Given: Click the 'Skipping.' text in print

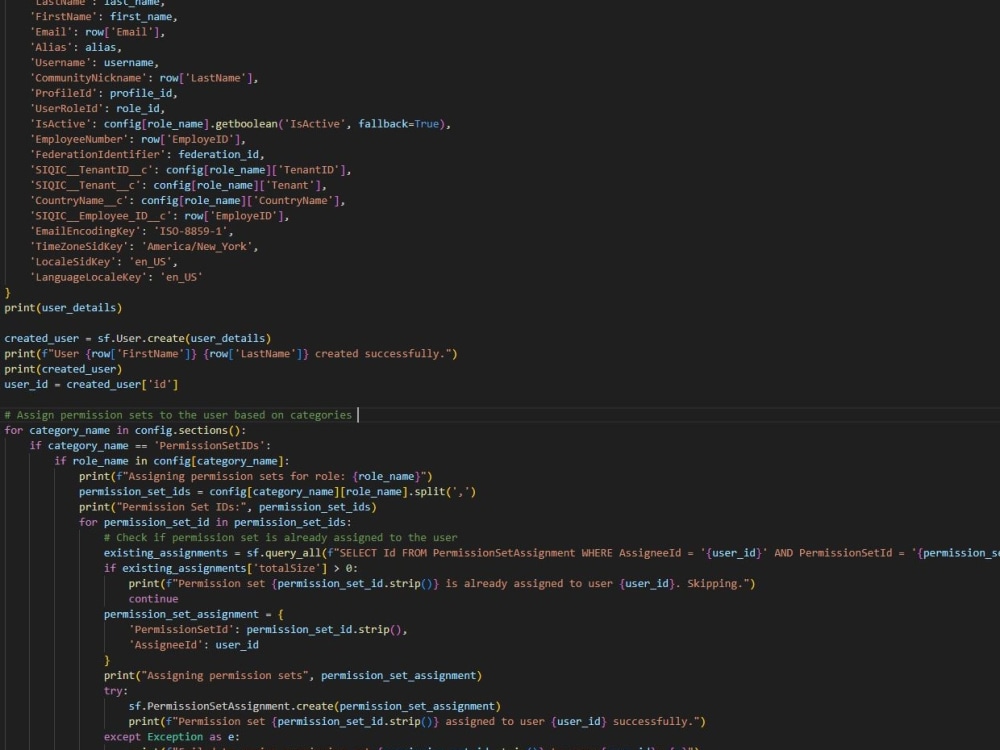Looking at the screenshot, I should (x=715, y=583).
